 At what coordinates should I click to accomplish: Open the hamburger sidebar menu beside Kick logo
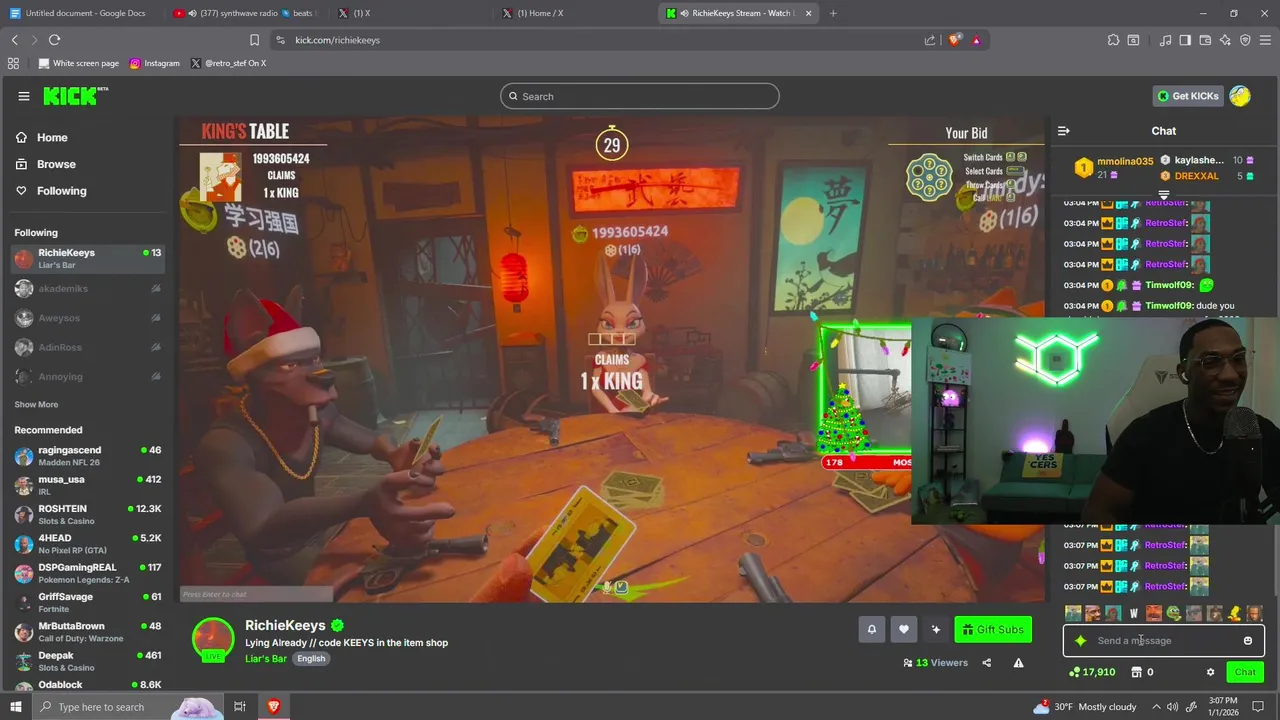point(23,96)
